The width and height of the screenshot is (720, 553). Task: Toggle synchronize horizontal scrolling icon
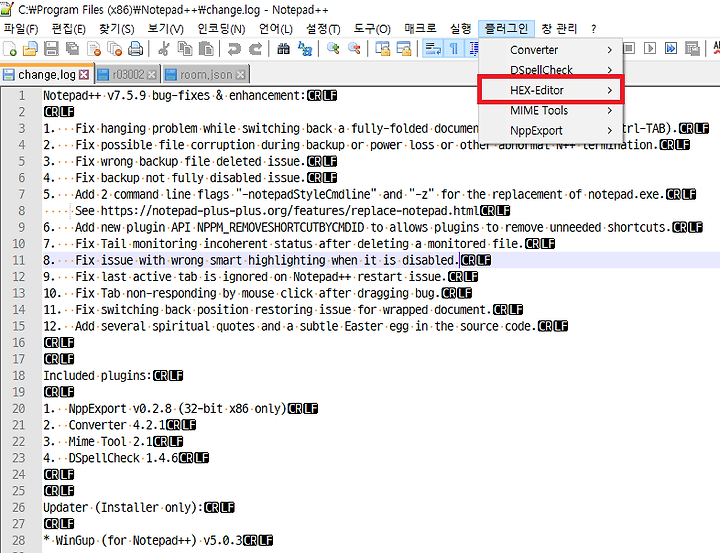404,49
